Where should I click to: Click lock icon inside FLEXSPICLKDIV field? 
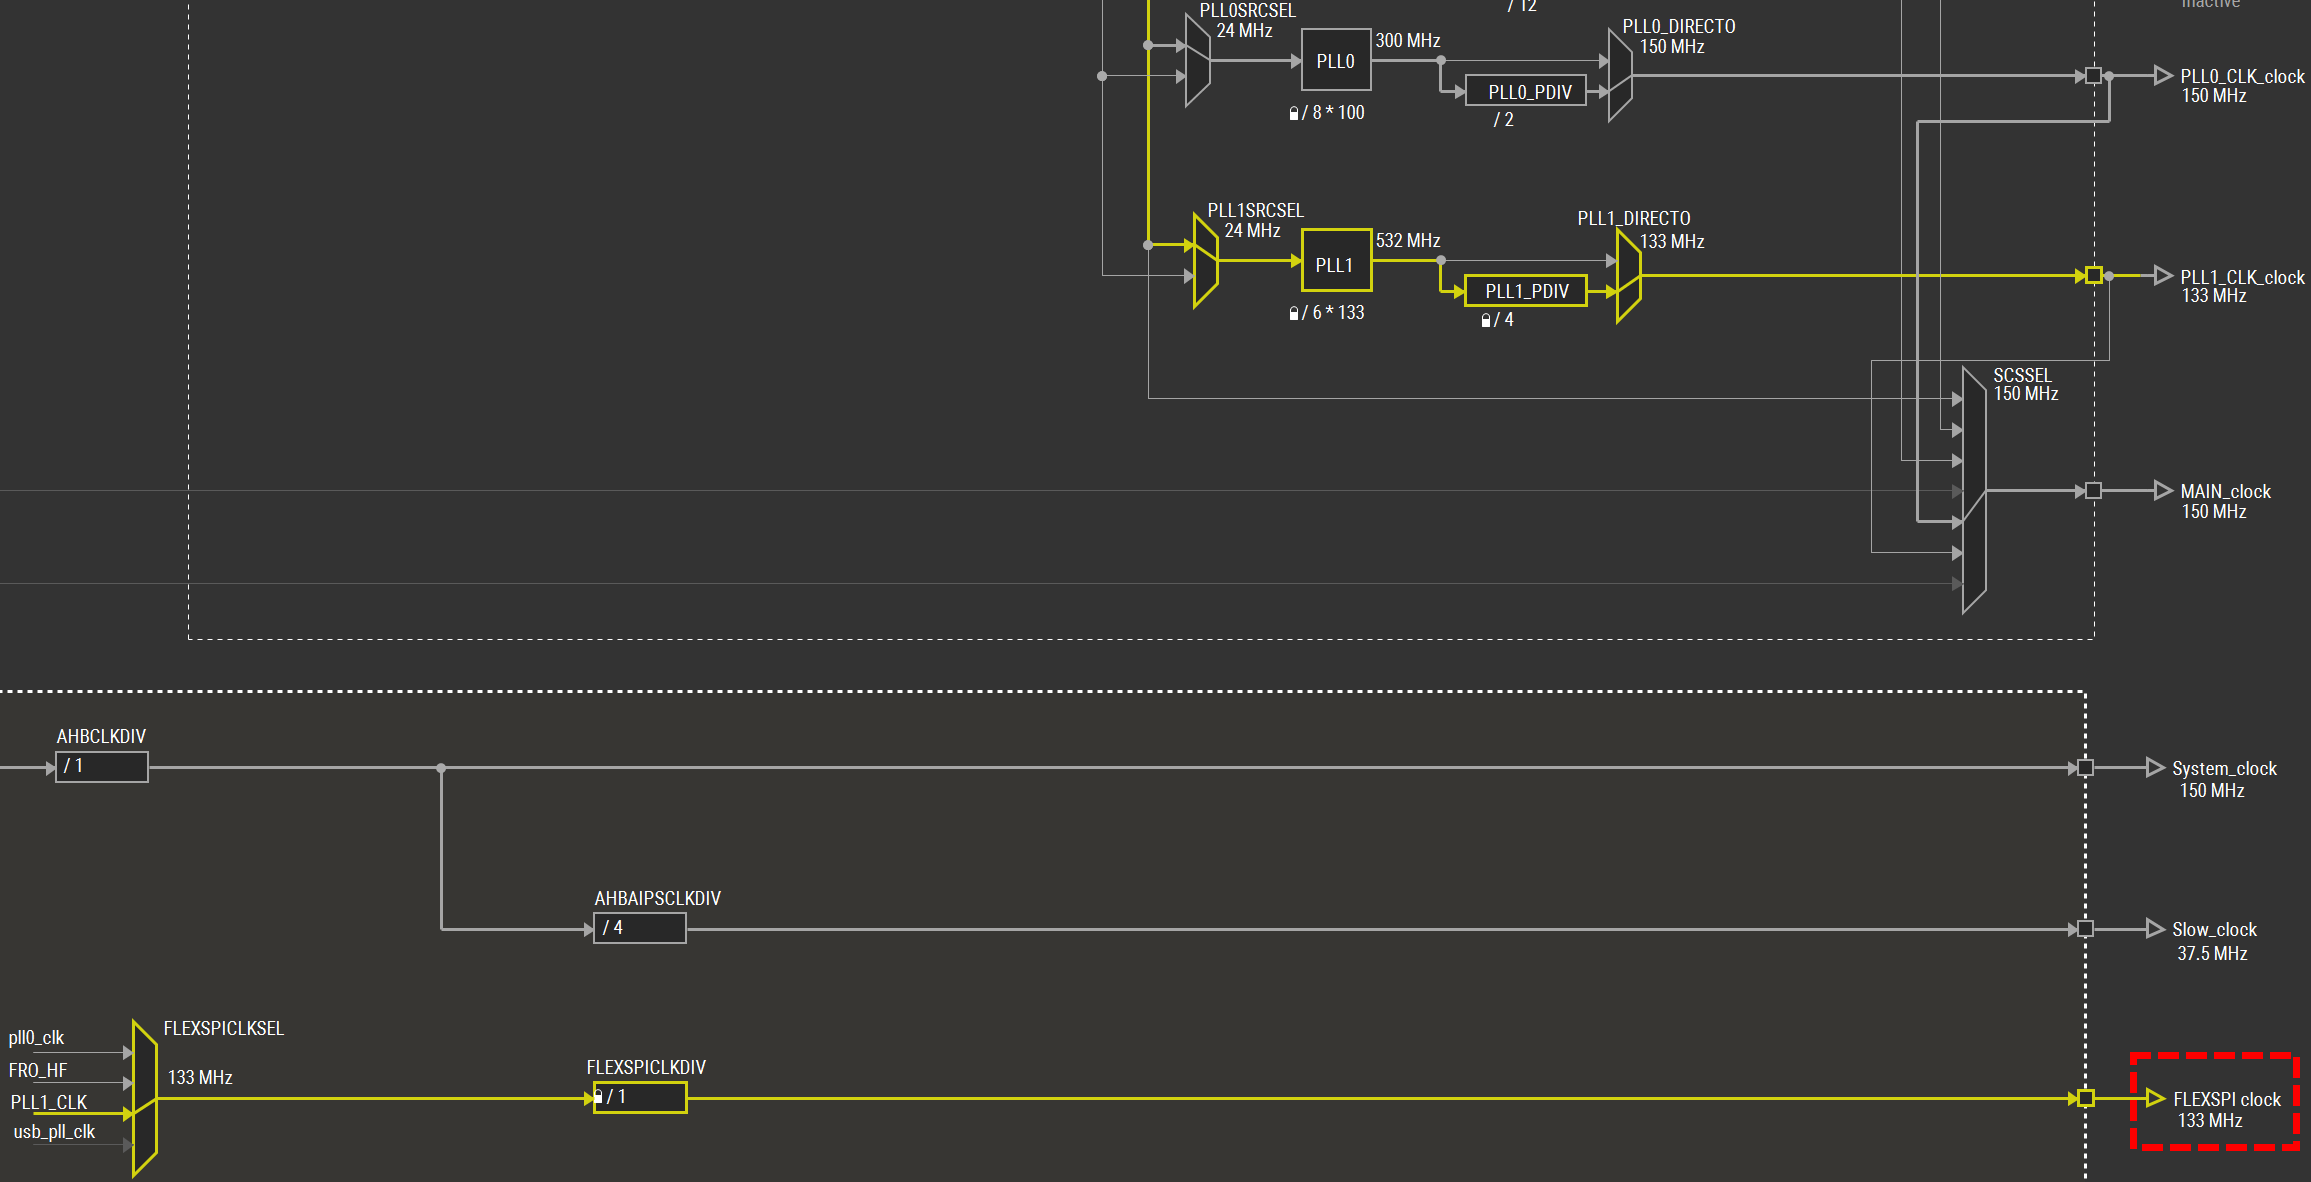click(x=598, y=1096)
